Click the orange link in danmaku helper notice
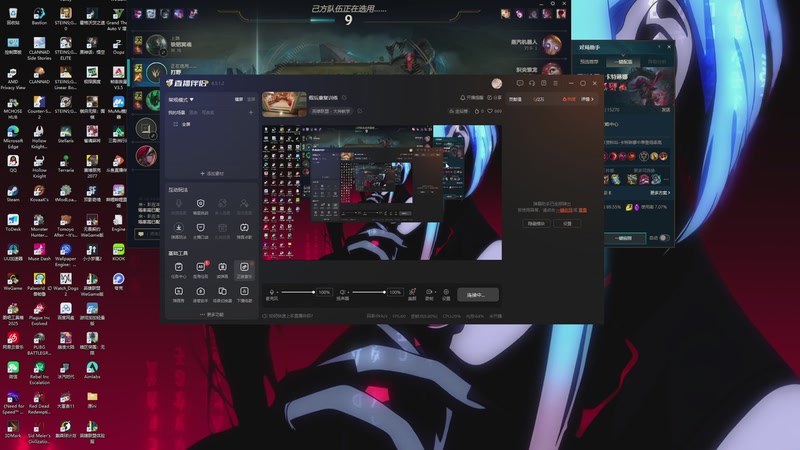Image resolution: width=800 pixels, height=450 pixels. click(566, 210)
